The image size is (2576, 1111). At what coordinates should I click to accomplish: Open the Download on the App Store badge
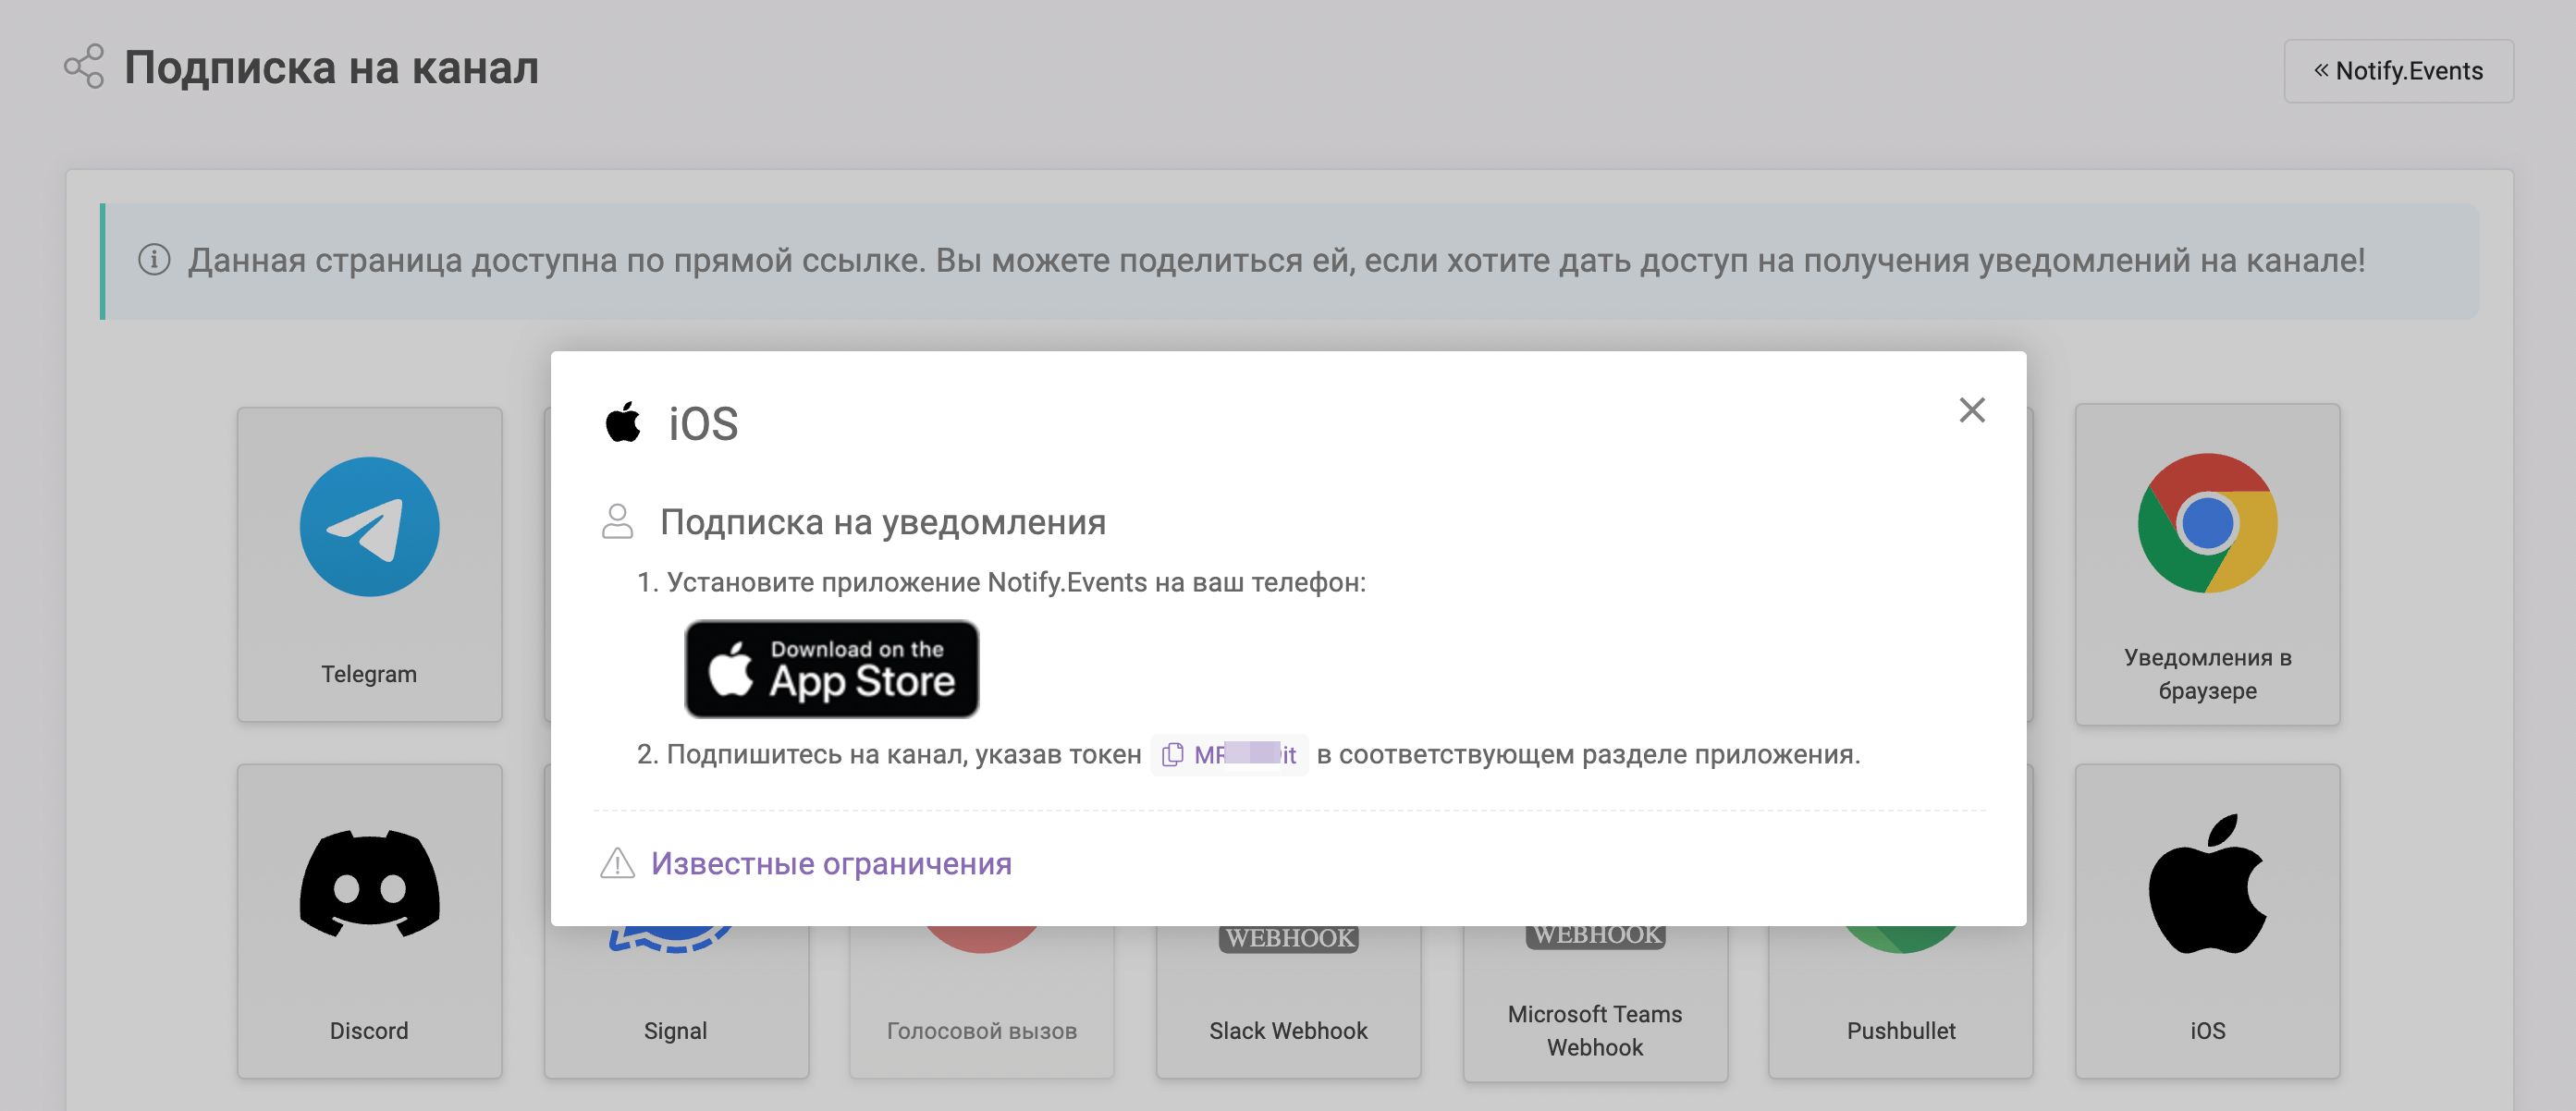point(831,669)
